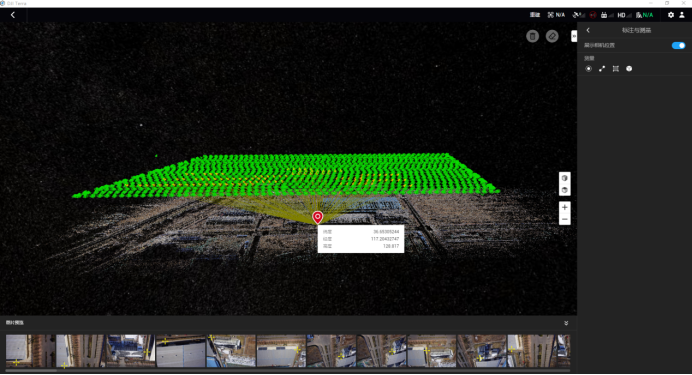Open the third photo thumbnail with blue buildings
Viewport: 692px width, 375px height.
click(x=131, y=351)
